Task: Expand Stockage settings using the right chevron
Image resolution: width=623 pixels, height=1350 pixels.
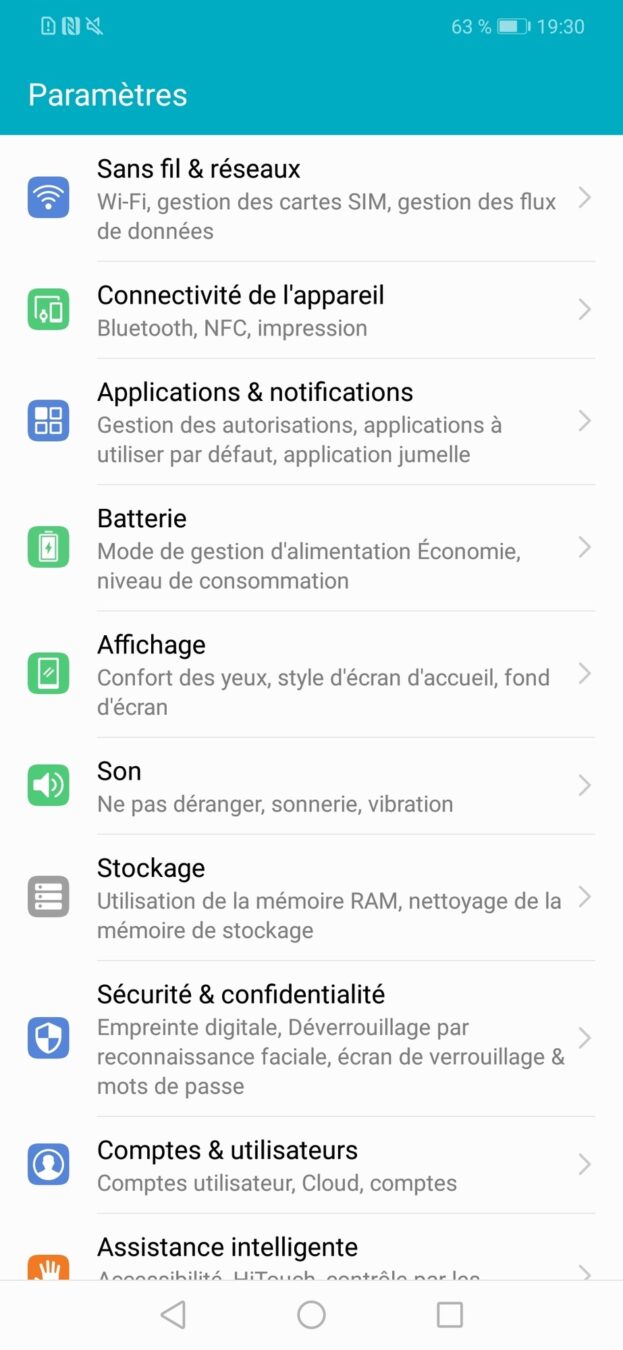Action: coord(585,897)
